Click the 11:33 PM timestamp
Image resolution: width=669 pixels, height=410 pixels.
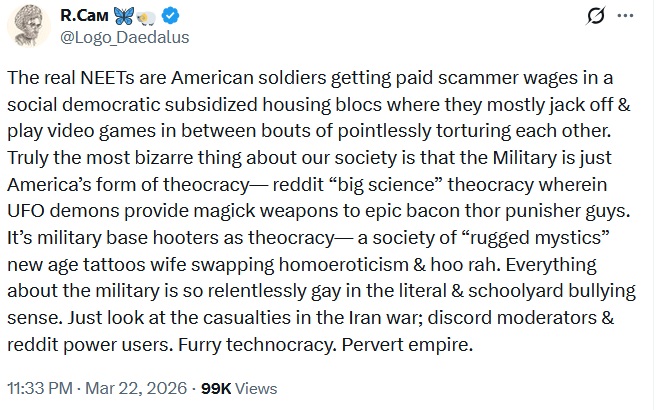coord(40,388)
